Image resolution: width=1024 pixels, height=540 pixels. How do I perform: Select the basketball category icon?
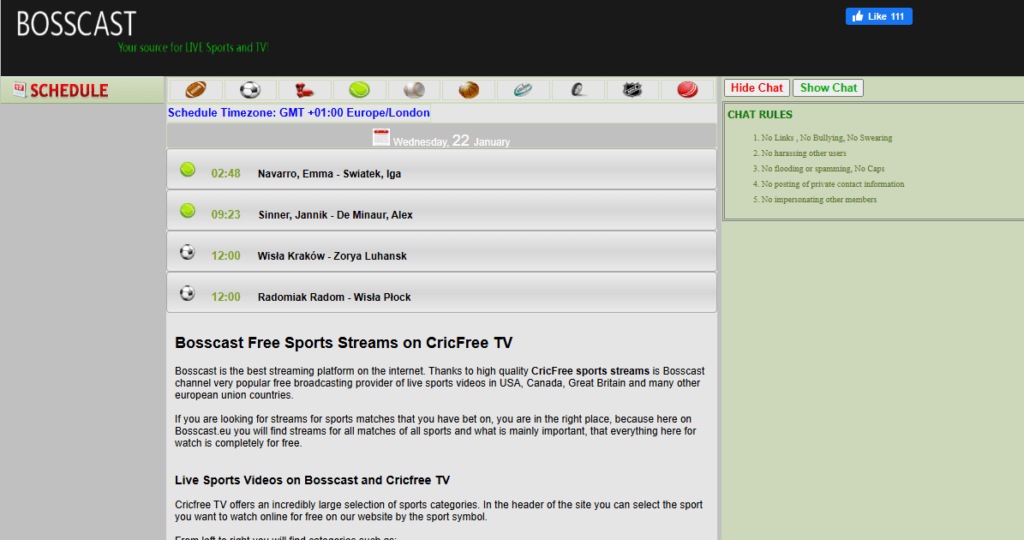pyautogui.click(x=468, y=89)
